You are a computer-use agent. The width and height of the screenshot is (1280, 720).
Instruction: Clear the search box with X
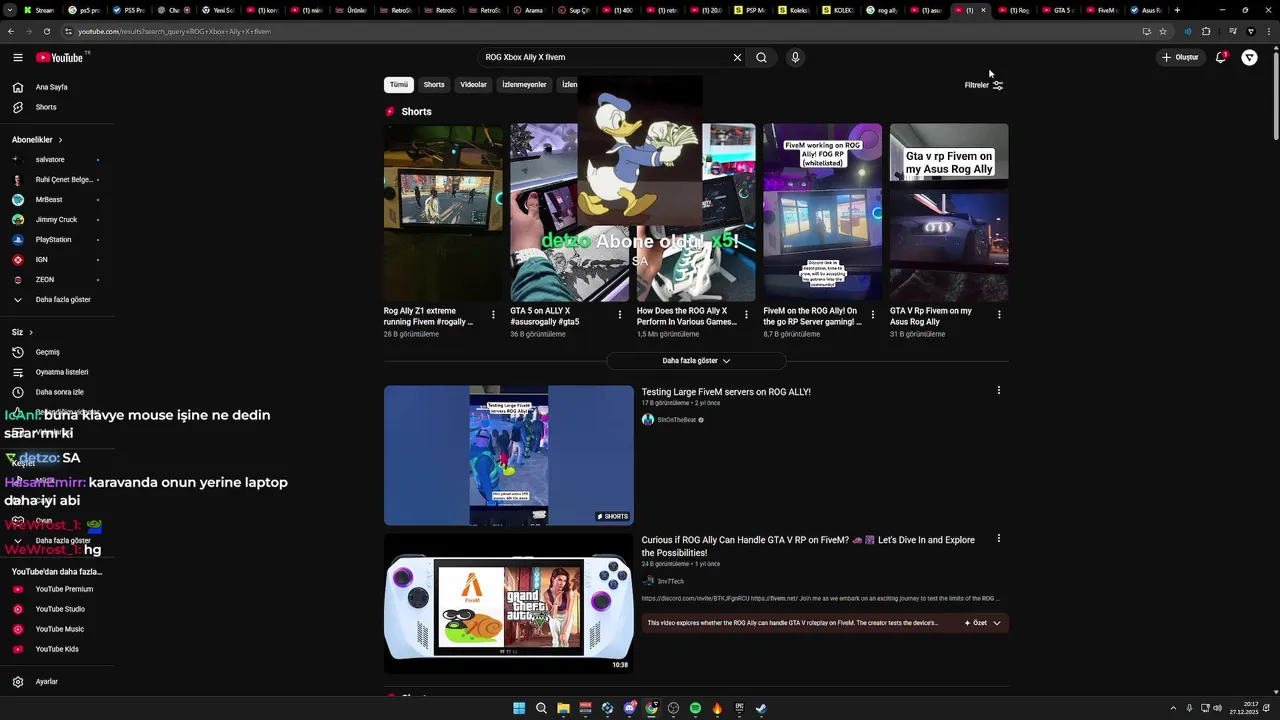point(738,58)
